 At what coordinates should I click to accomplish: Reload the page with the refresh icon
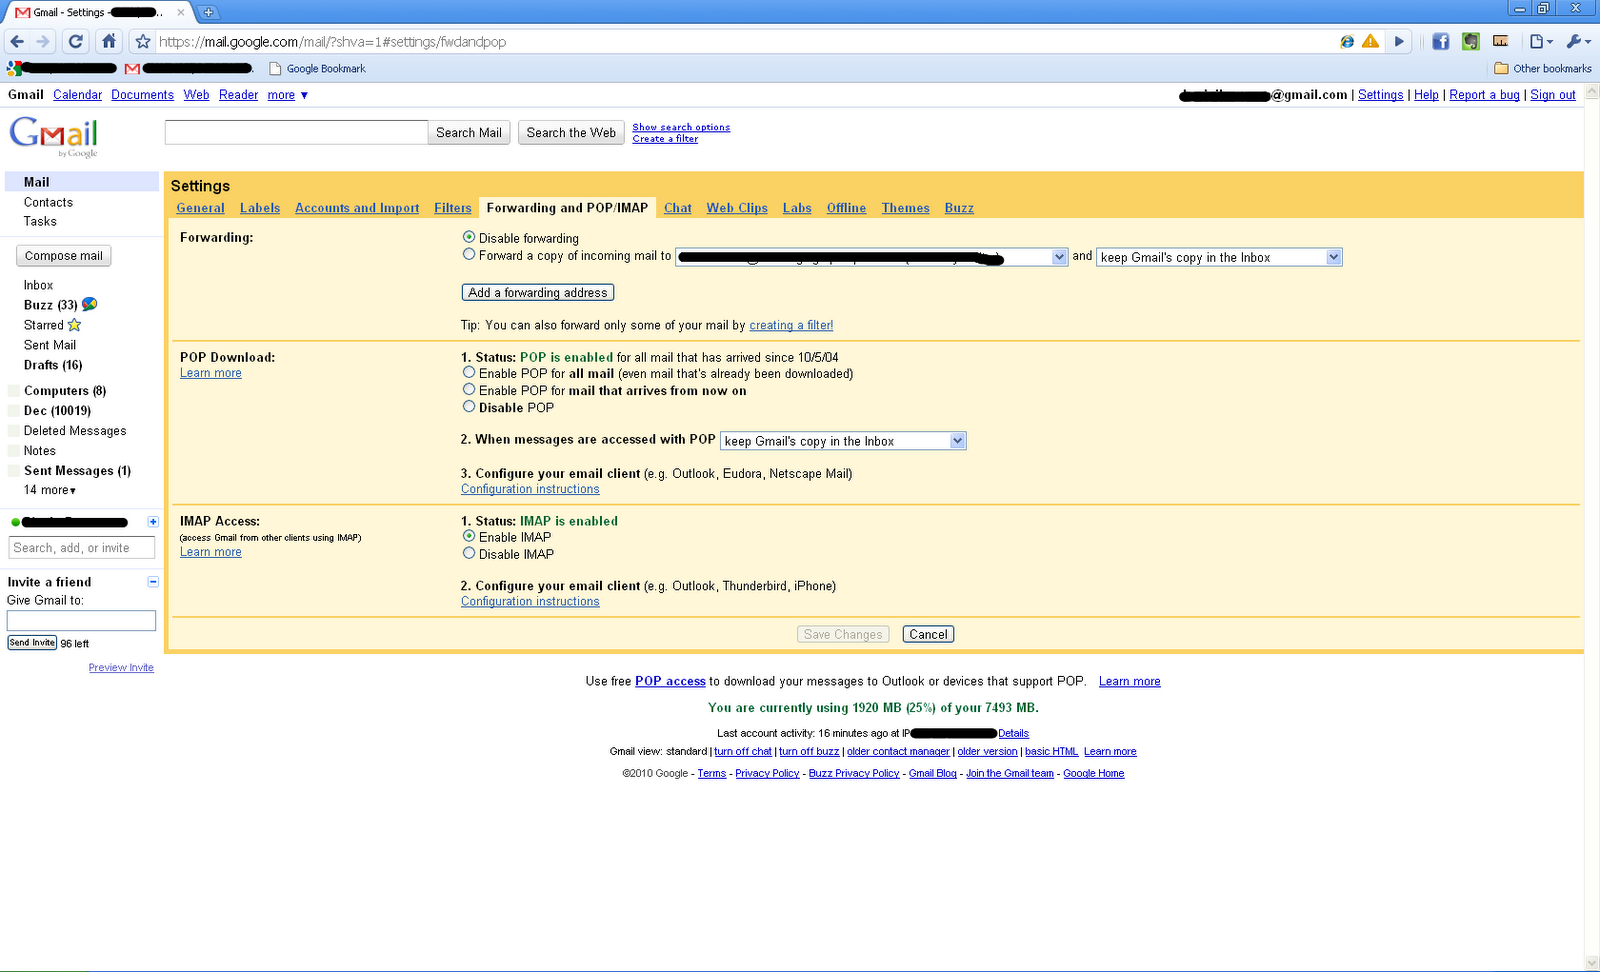coord(76,42)
